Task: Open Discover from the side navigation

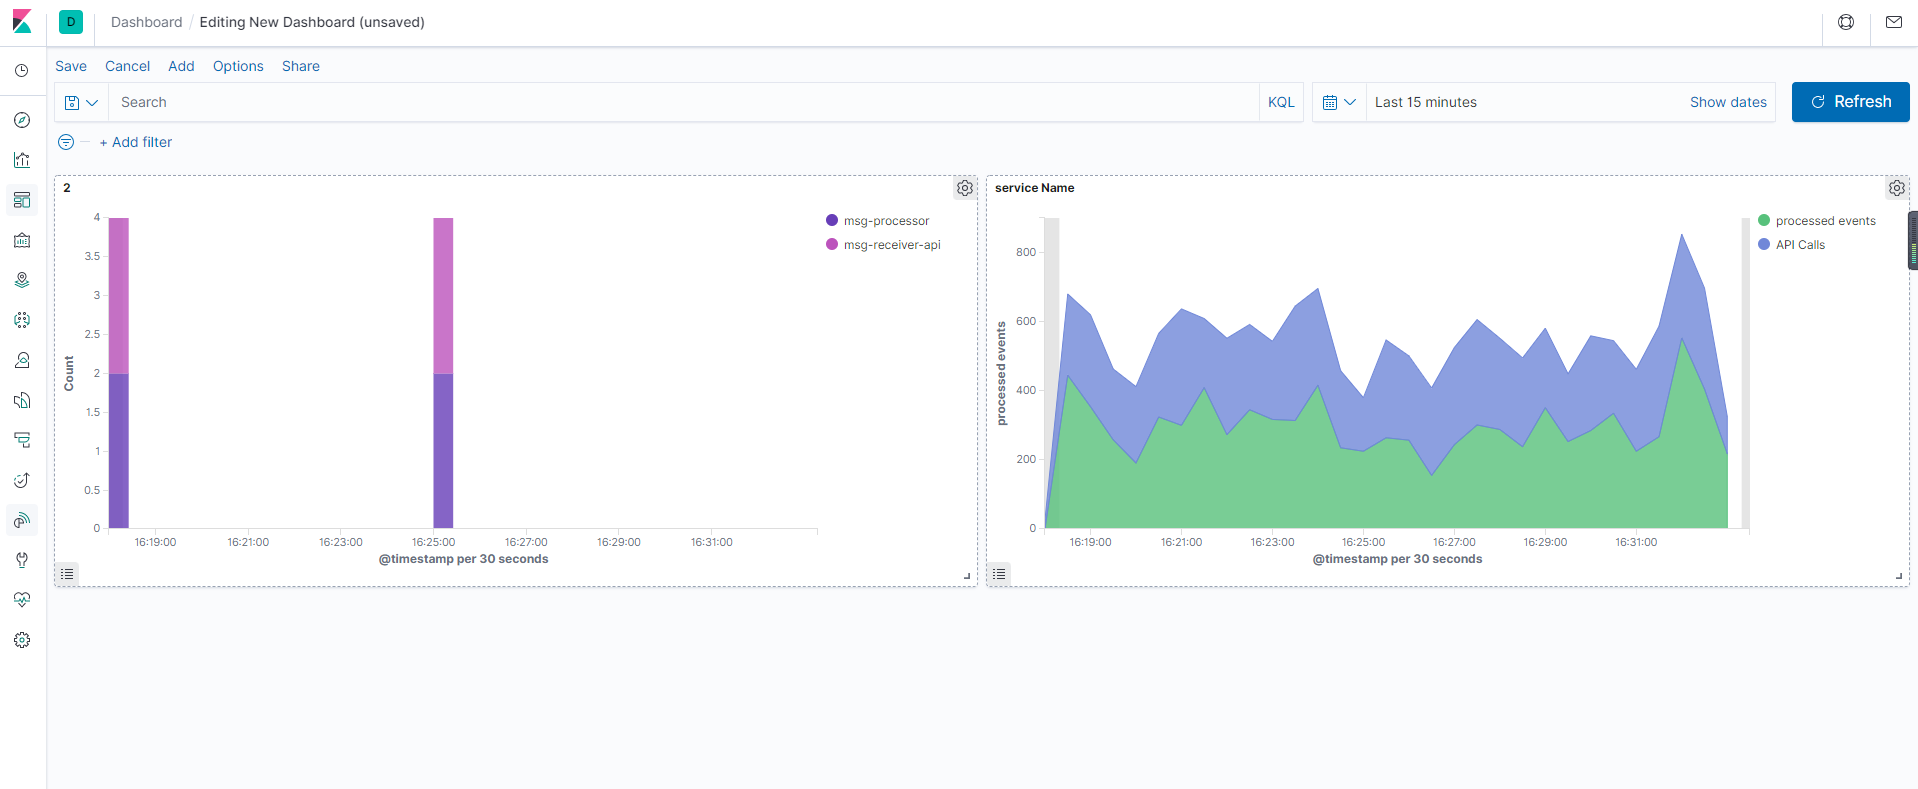Action: [22, 120]
